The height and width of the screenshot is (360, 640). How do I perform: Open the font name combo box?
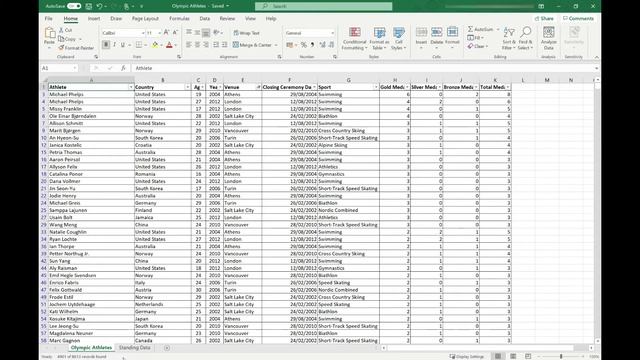tap(123, 33)
